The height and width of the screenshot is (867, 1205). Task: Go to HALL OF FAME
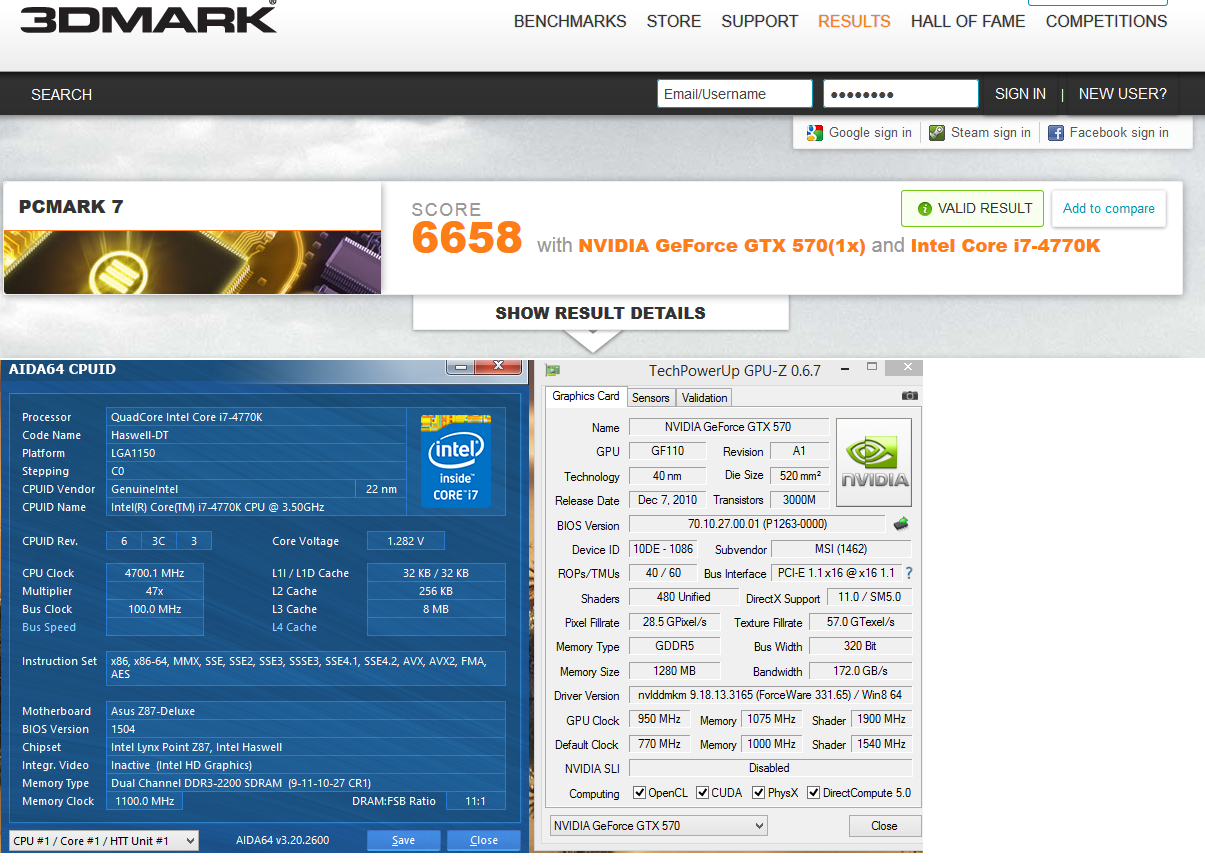click(x=968, y=21)
